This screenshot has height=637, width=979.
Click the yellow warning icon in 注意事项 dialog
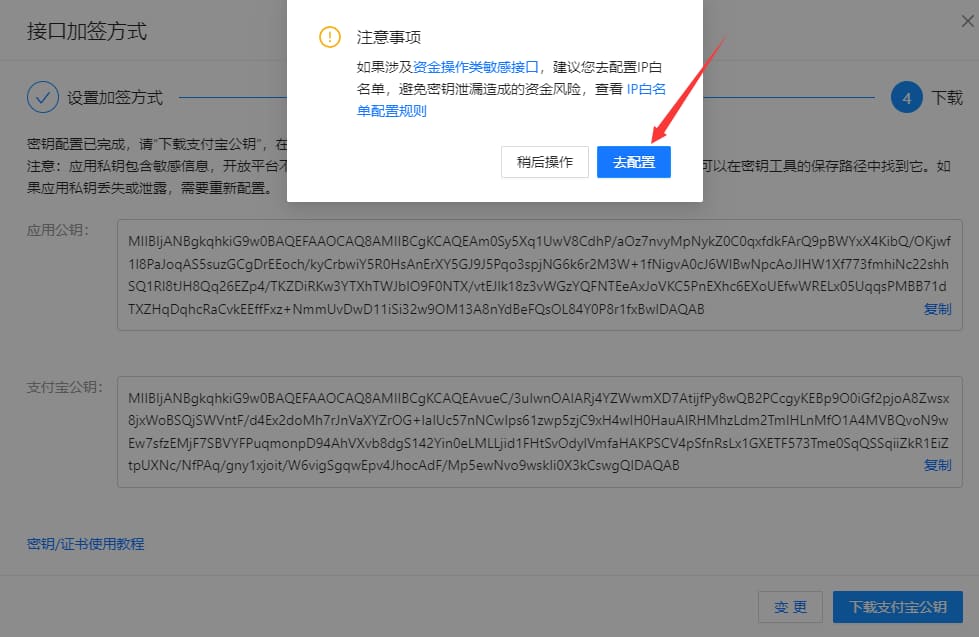pyautogui.click(x=328, y=37)
